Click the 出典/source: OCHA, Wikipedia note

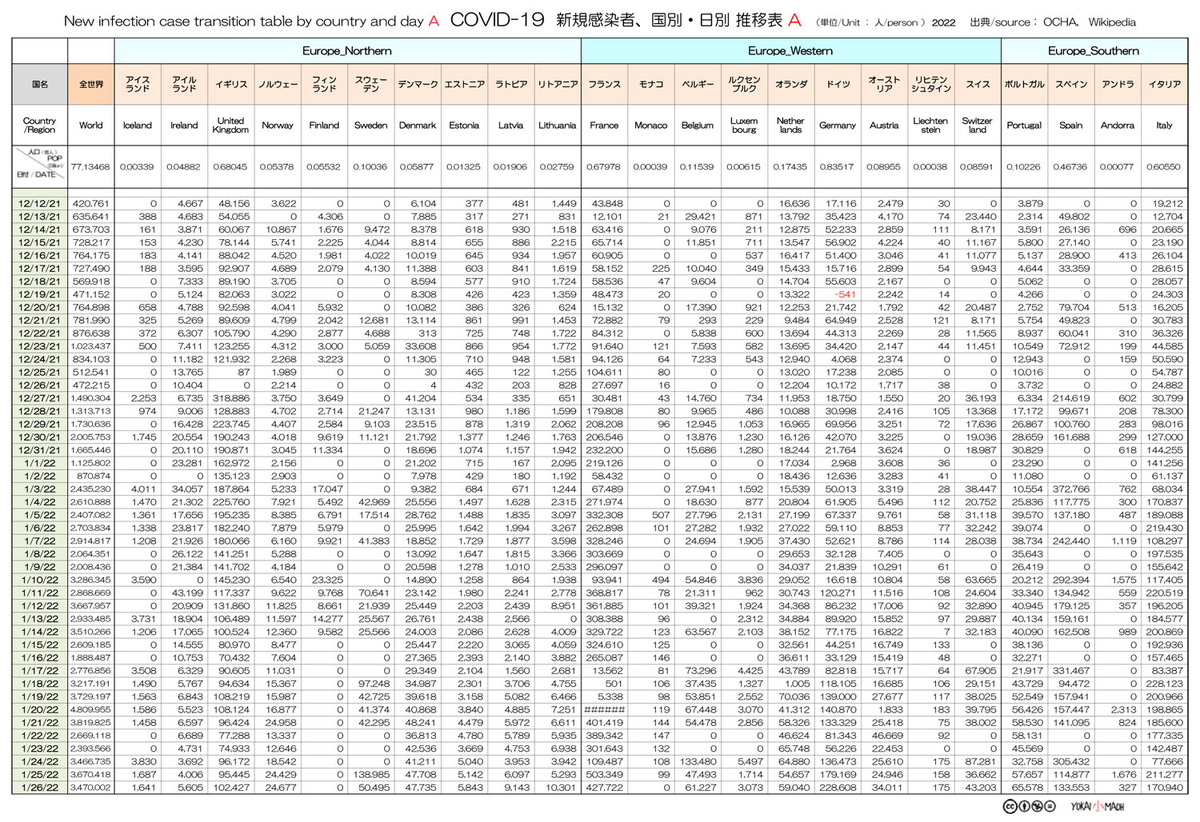(1052, 22)
